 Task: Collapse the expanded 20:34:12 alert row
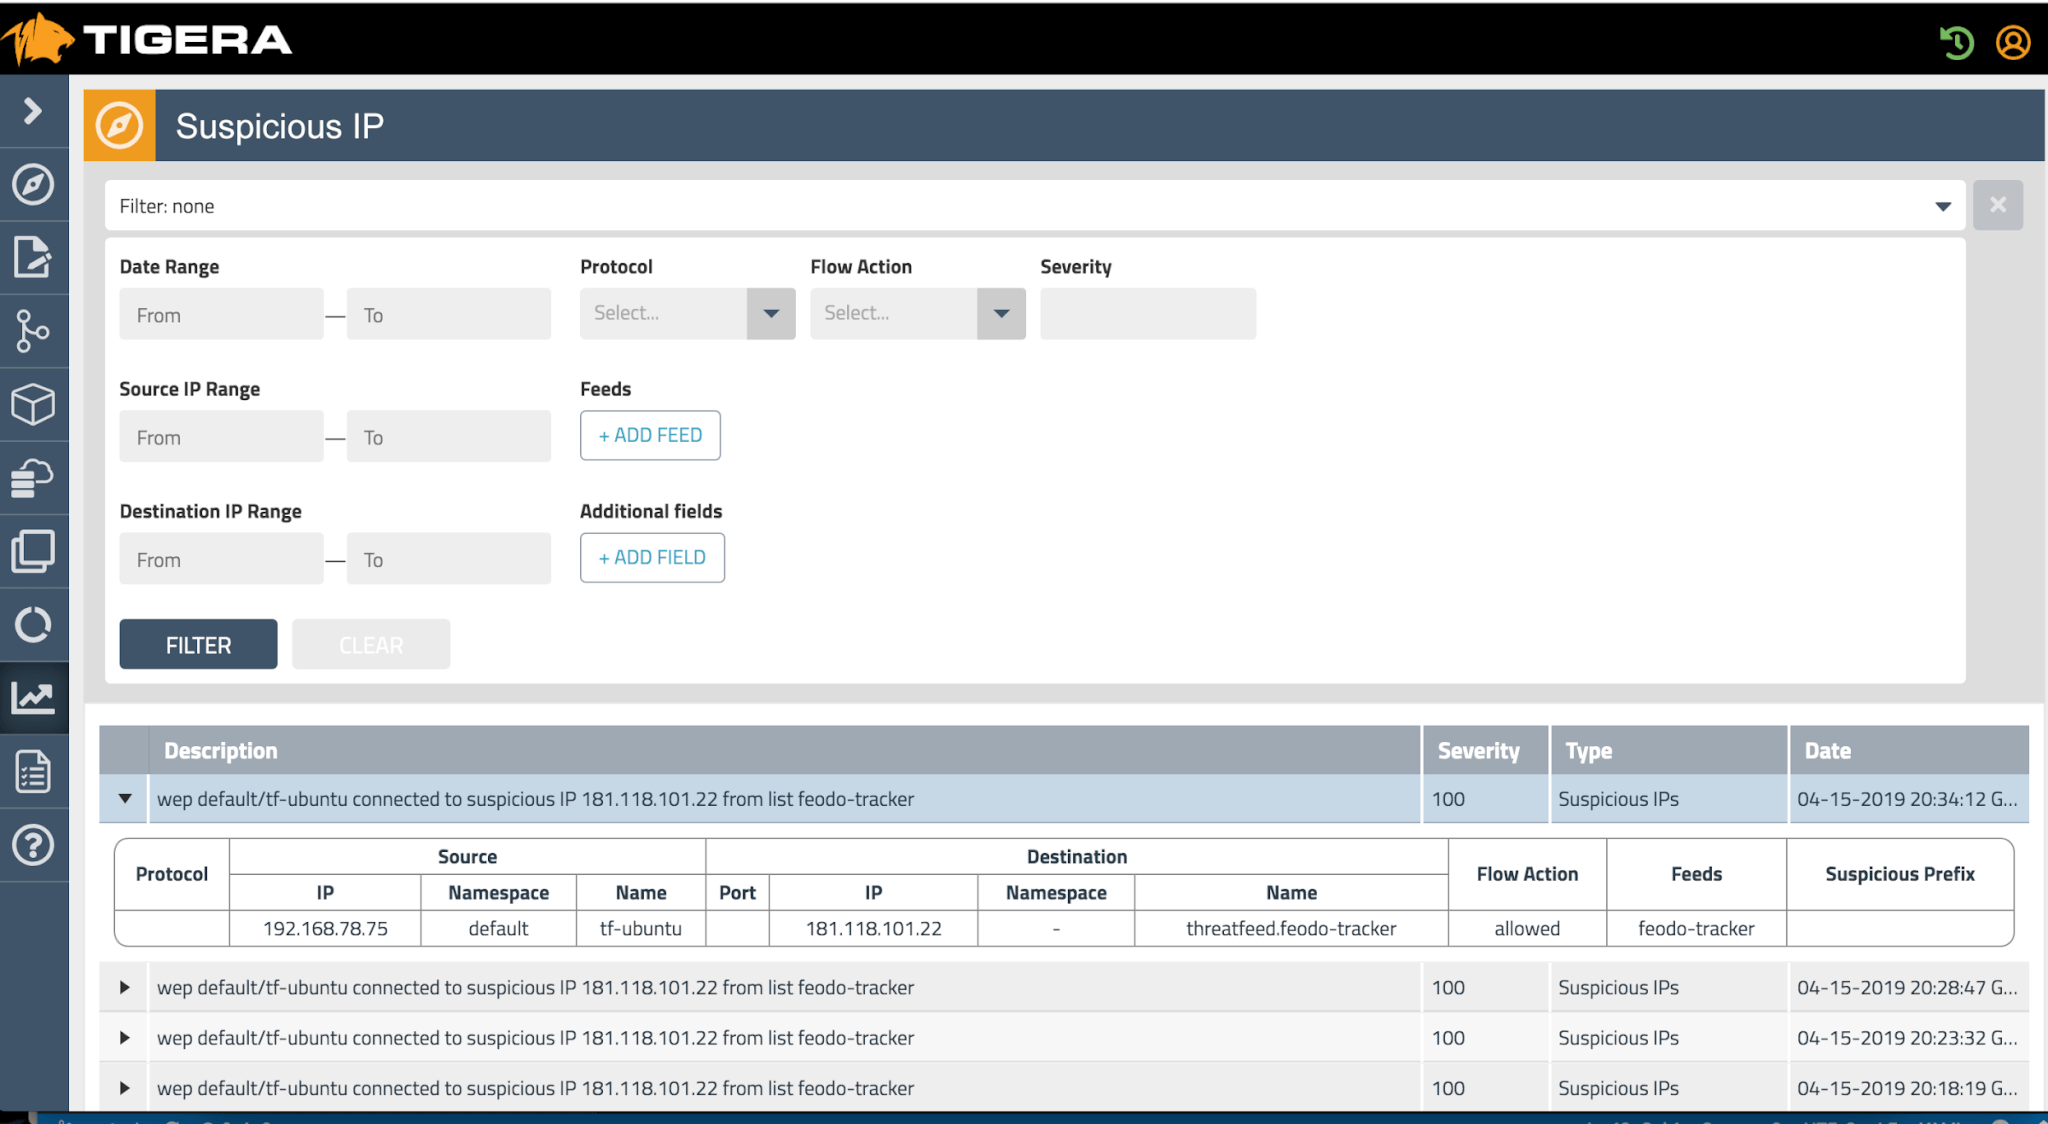point(125,798)
